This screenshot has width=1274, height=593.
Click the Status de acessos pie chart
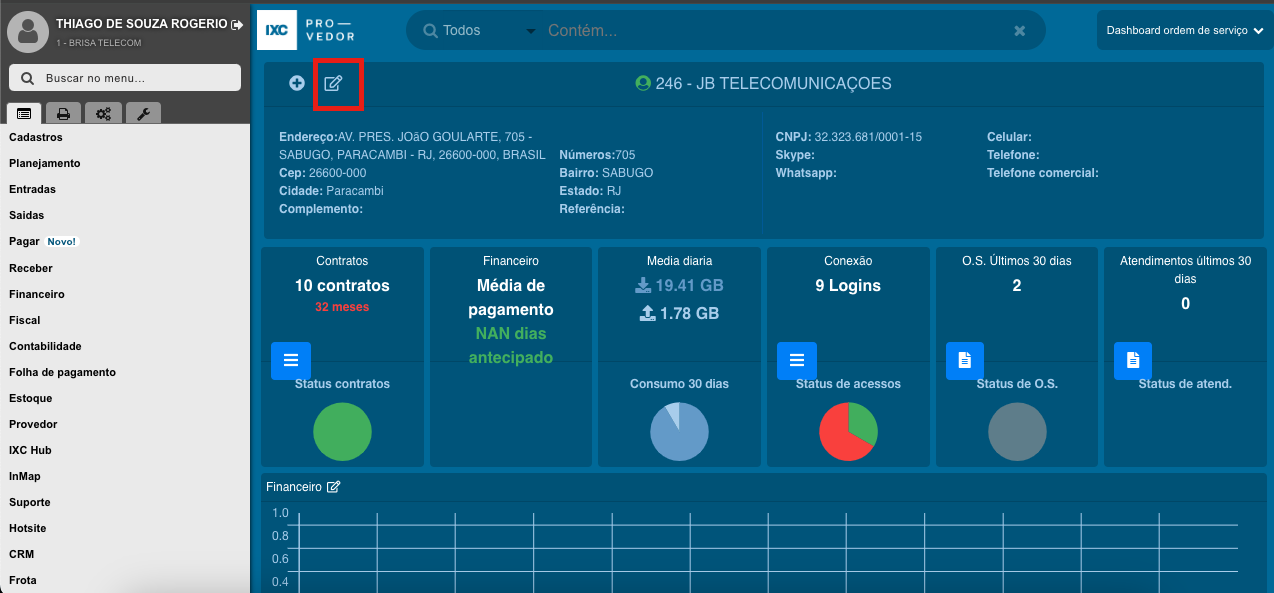[x=848, y=432]
